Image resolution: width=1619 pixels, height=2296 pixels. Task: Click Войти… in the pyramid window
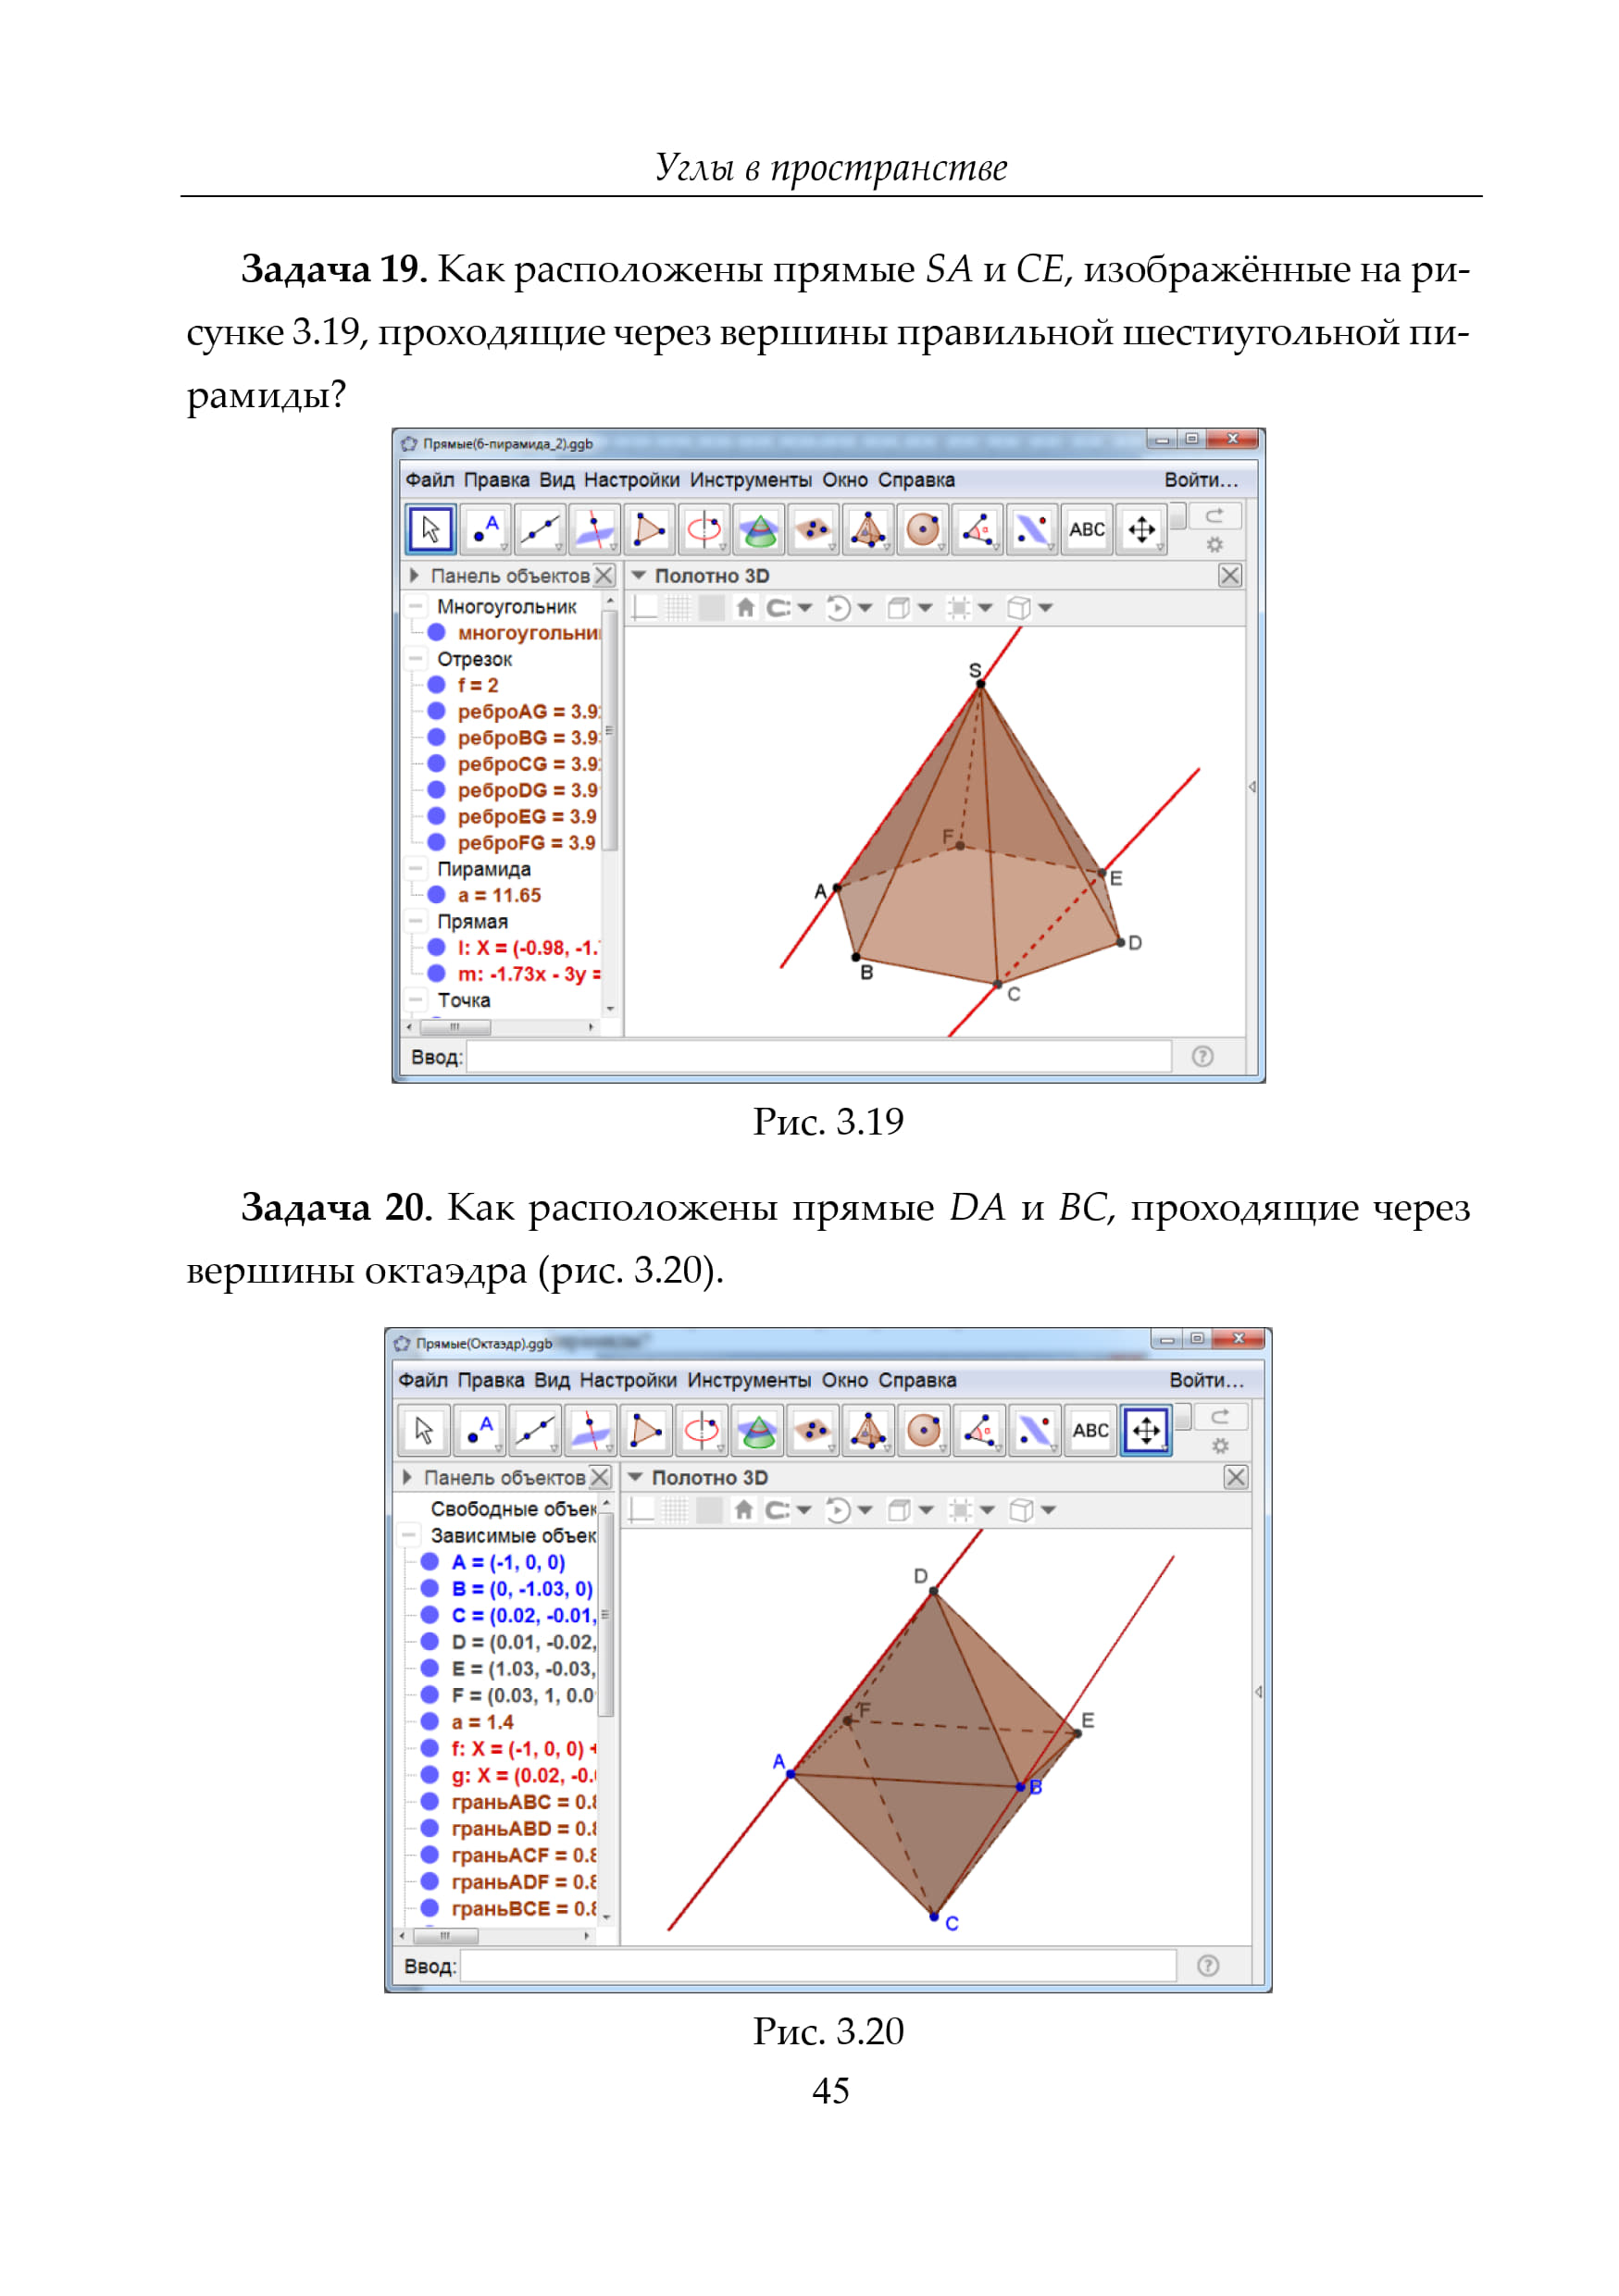(1200, 480)
